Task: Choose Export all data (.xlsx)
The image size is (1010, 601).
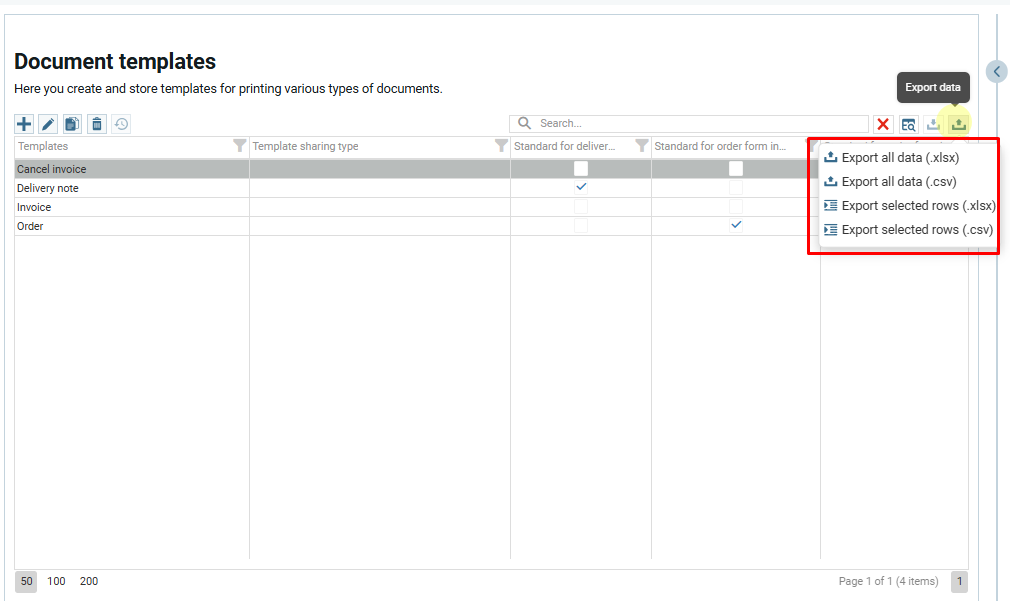Action: tap(900, 157)
